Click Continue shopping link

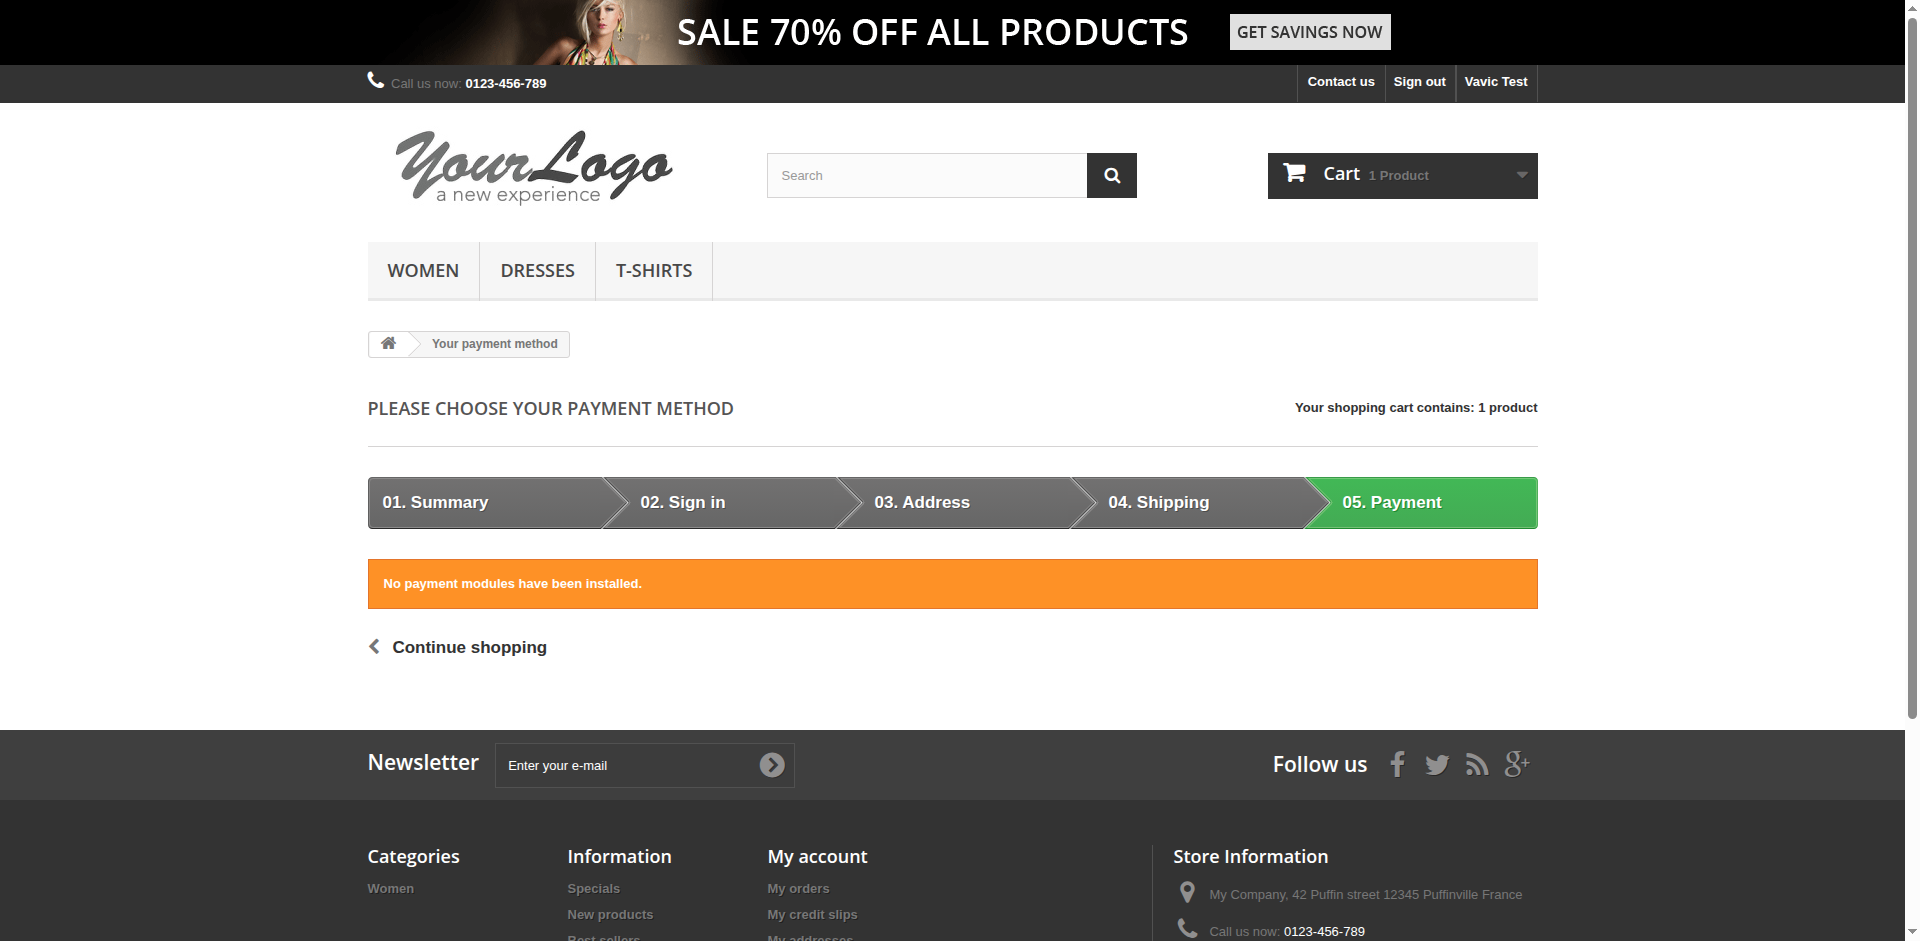pos(468,647)
